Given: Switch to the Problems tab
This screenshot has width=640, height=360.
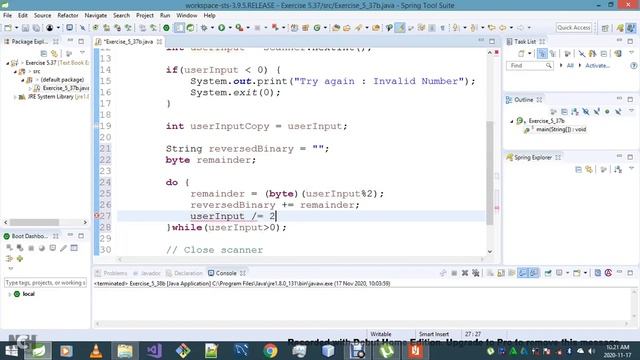Looking at the screenshot, I should click(x=111, y=273).
